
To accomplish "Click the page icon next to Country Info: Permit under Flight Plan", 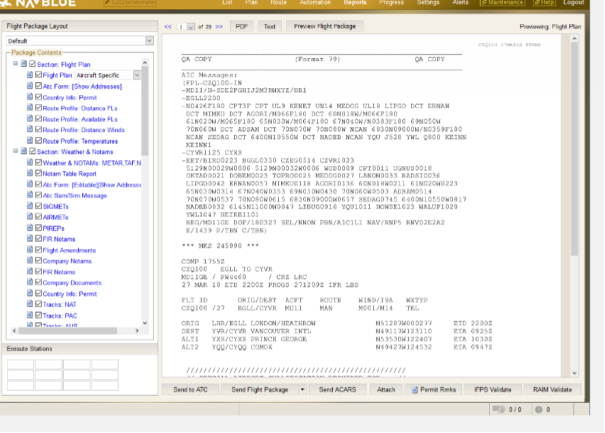I will (30, 97).
